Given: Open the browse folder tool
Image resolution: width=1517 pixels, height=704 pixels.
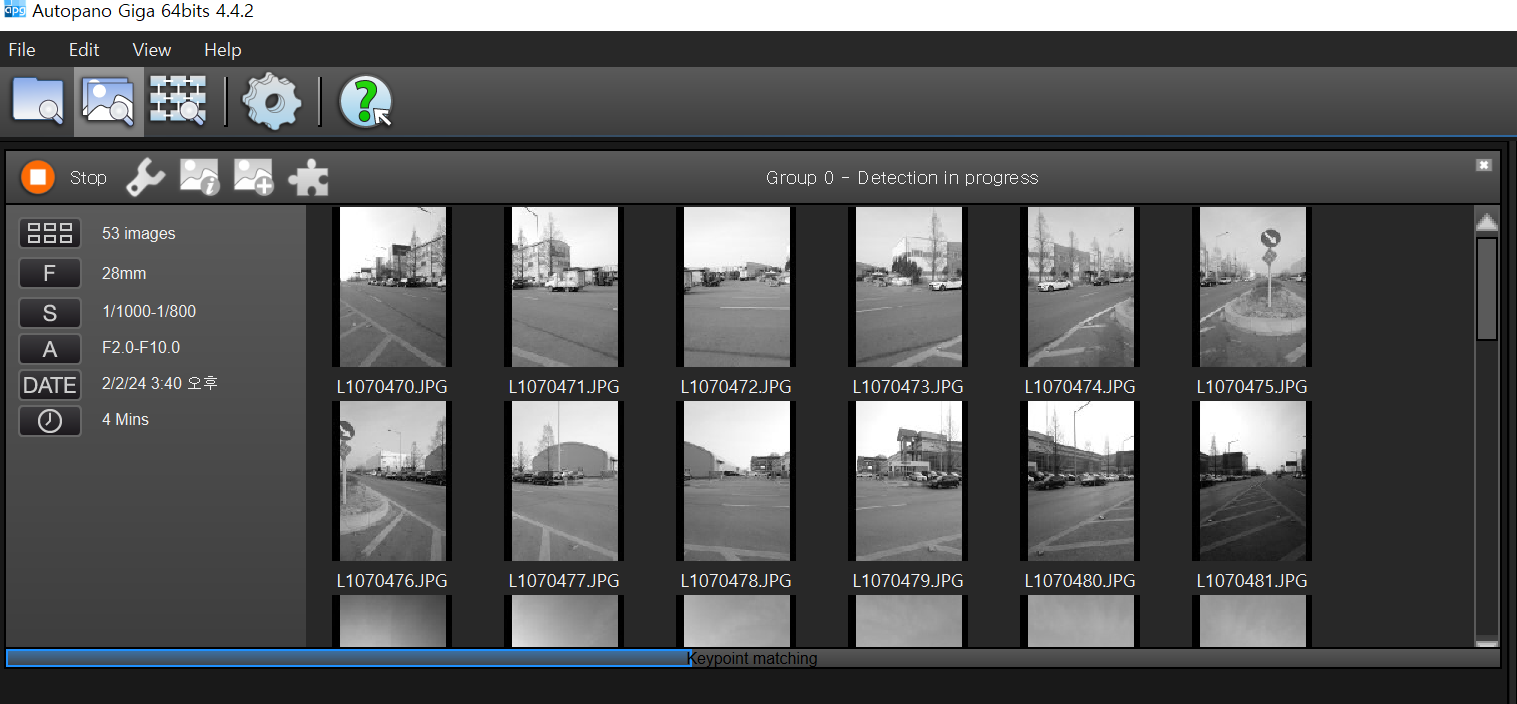Looking at the screenshot, I should point(38,102).
